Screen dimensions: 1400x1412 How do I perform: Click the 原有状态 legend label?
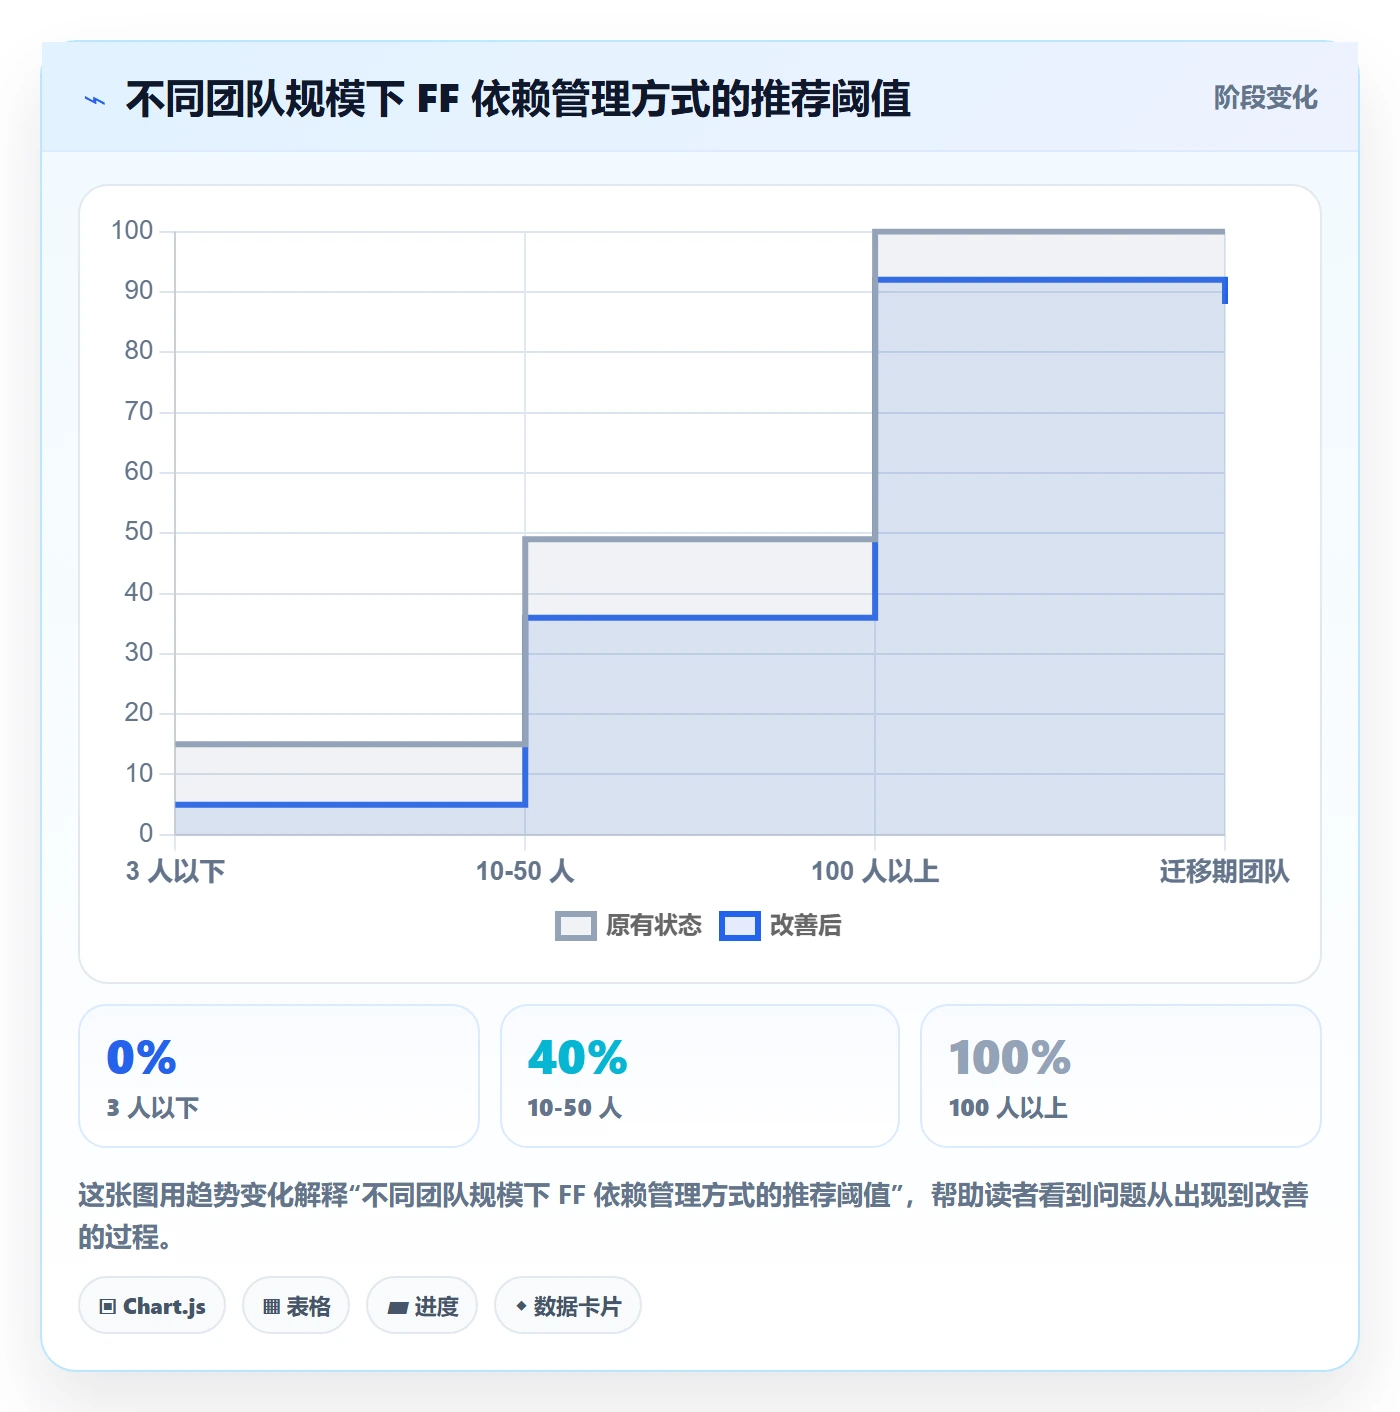point(654,926)
